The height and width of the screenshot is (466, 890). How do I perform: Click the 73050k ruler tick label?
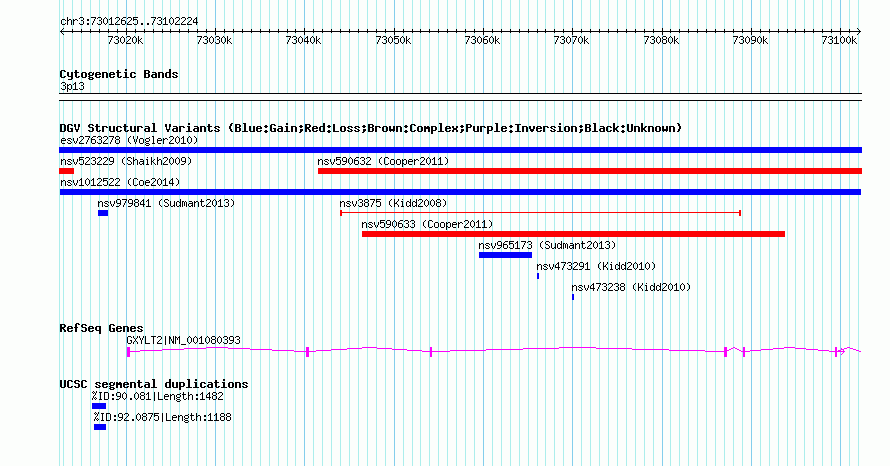coord(393,40)
